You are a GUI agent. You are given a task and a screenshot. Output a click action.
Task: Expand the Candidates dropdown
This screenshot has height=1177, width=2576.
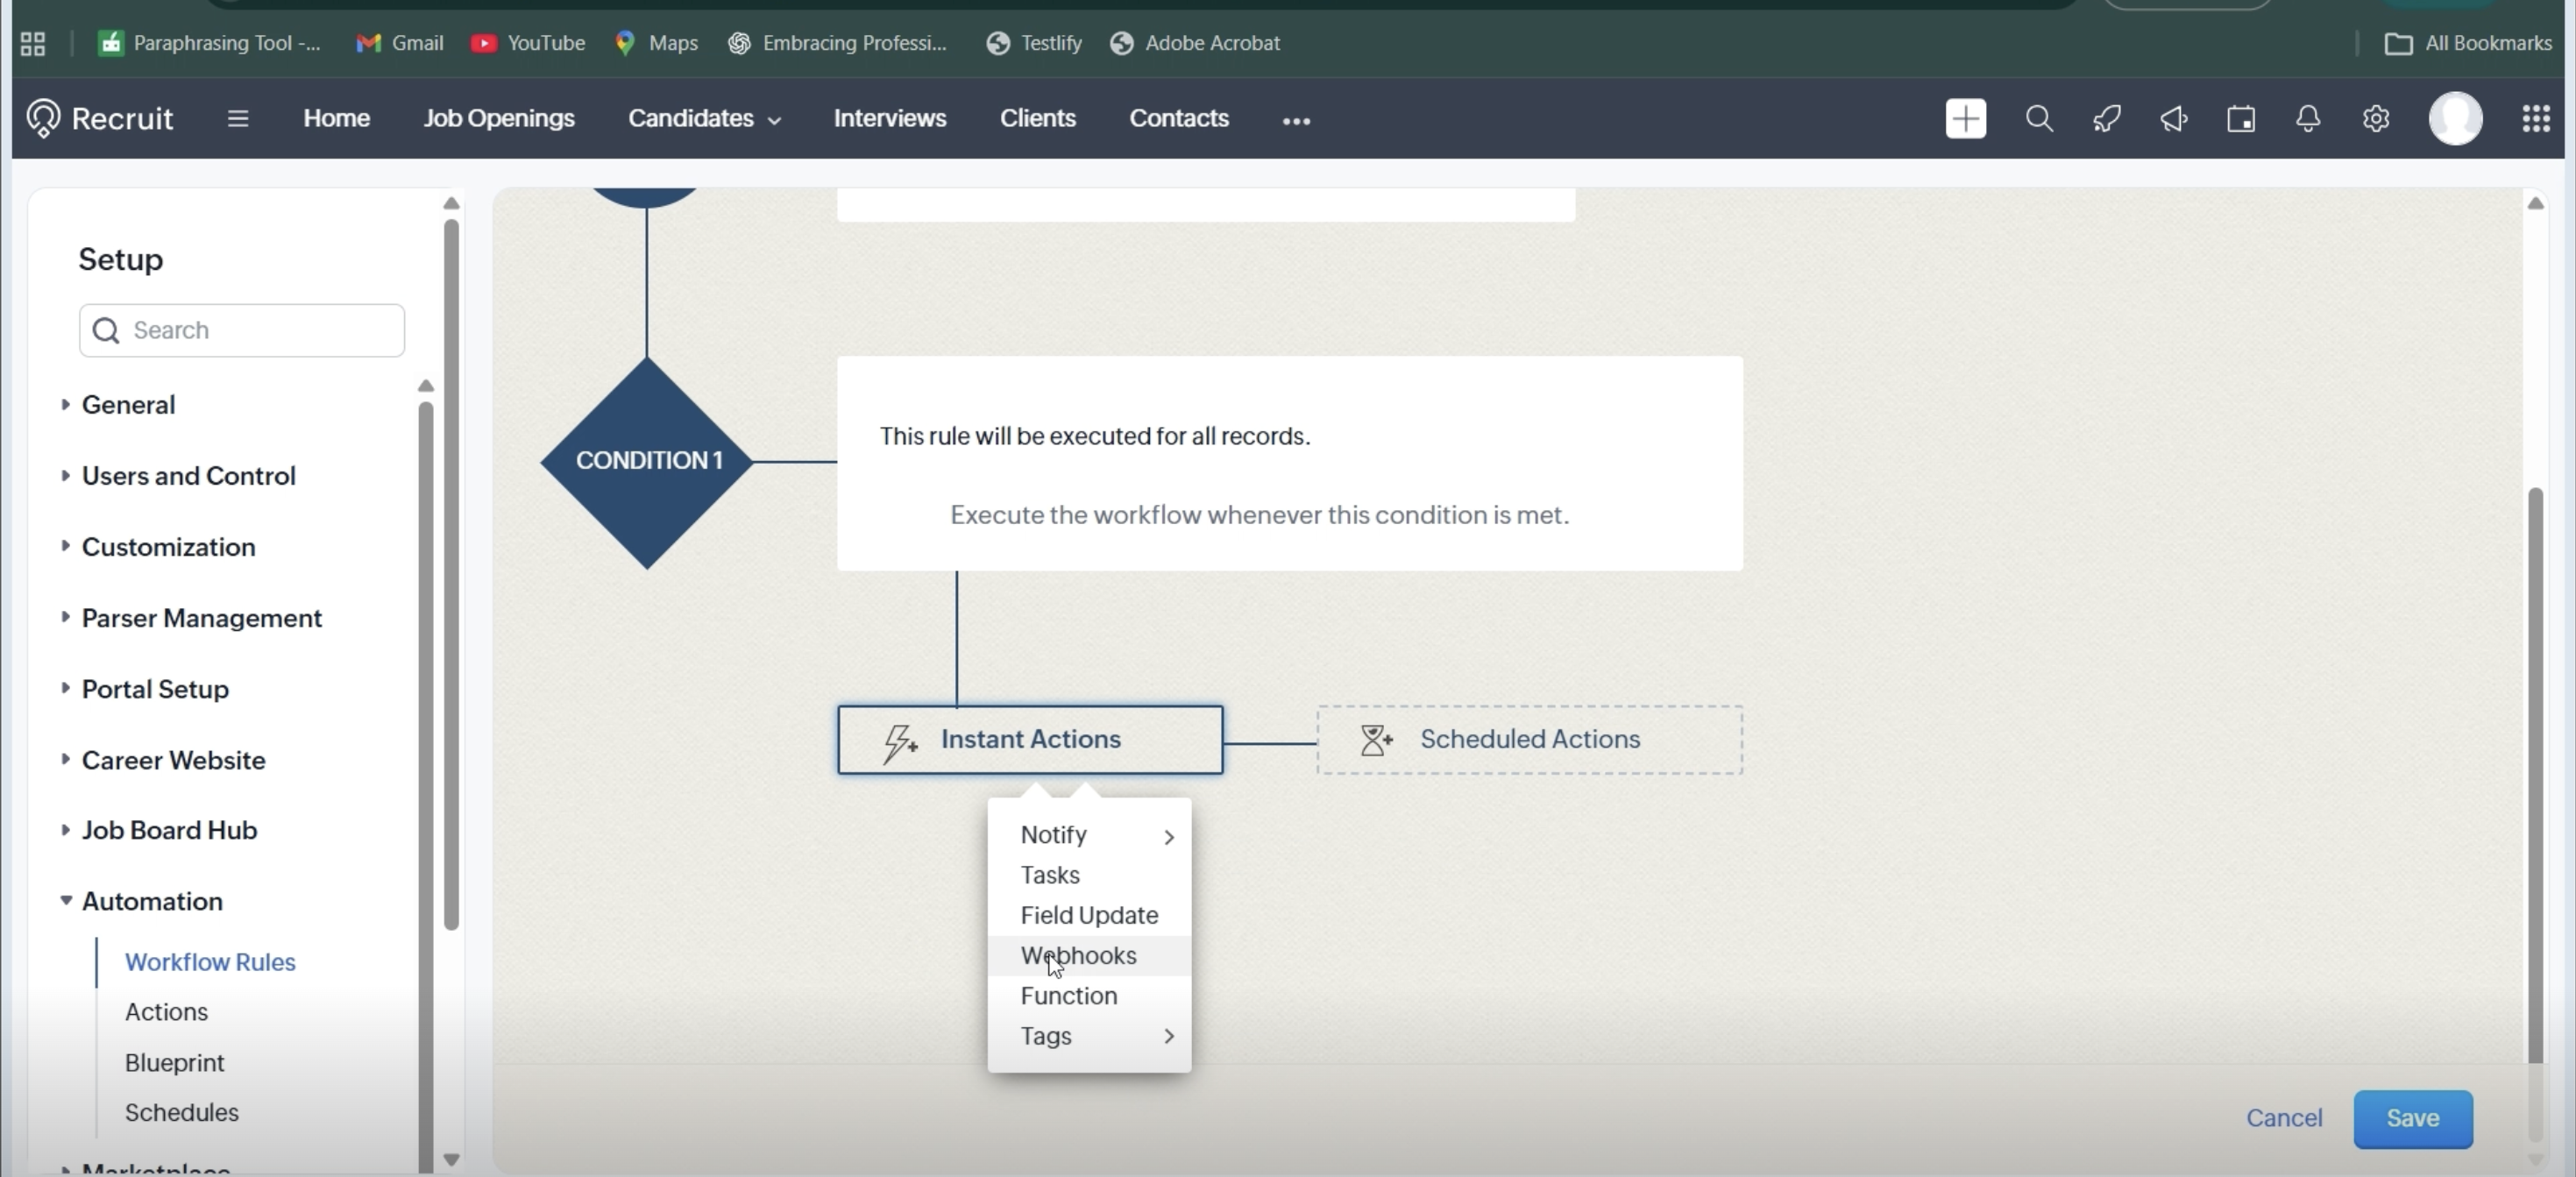click(x=704, y=119)
